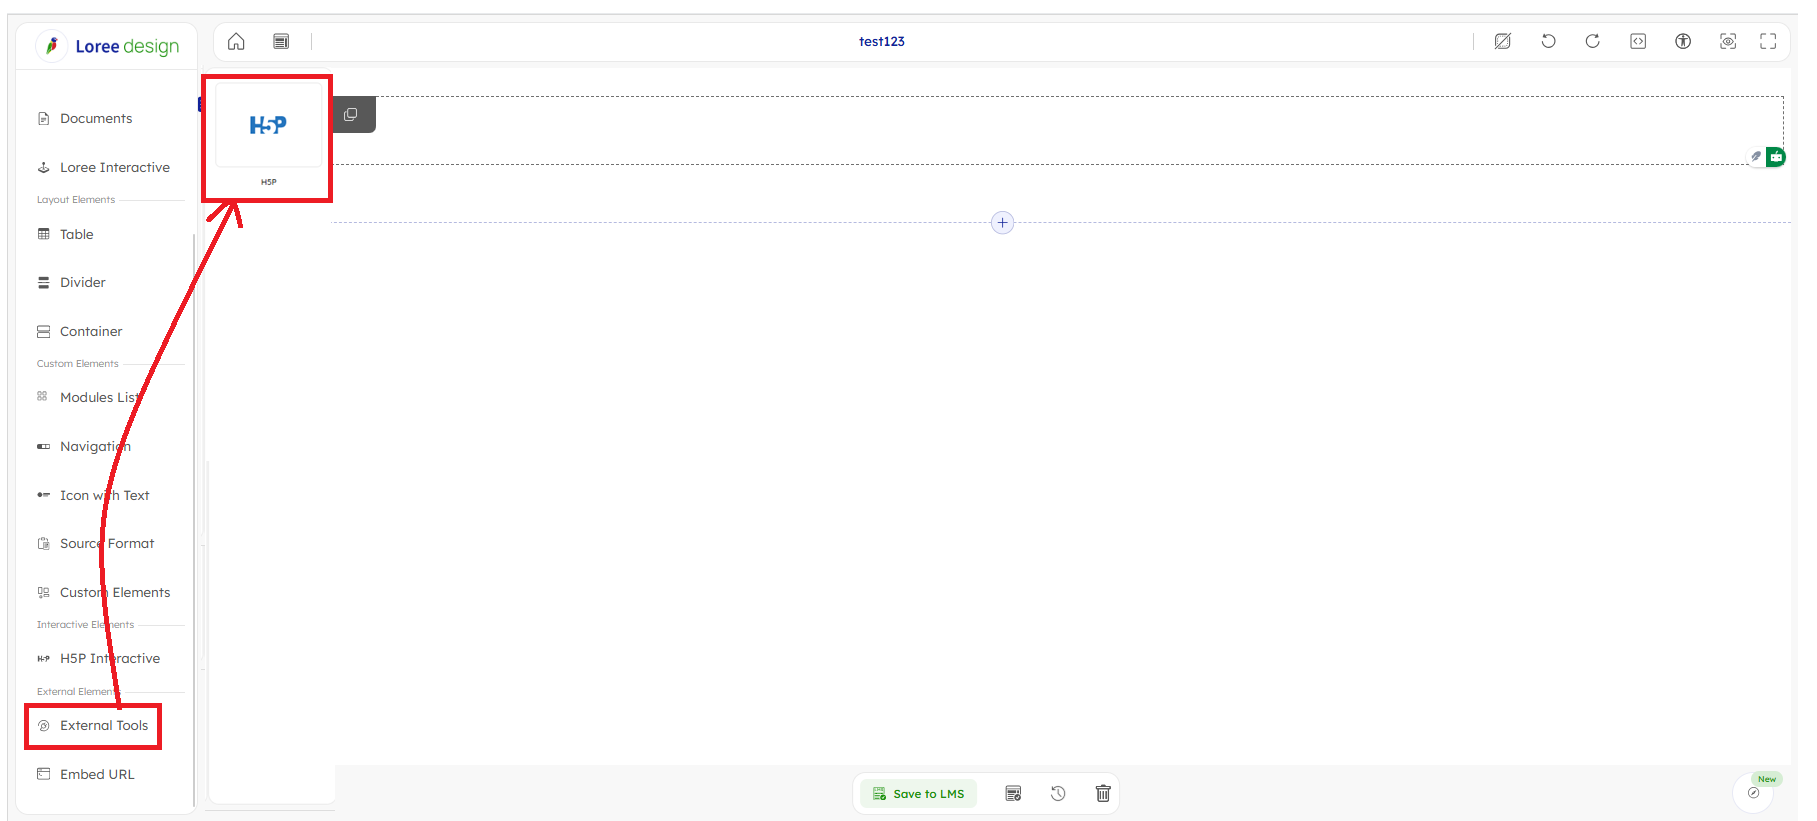
Task: Click the duplicate row icon
Action: click(351, 115)
